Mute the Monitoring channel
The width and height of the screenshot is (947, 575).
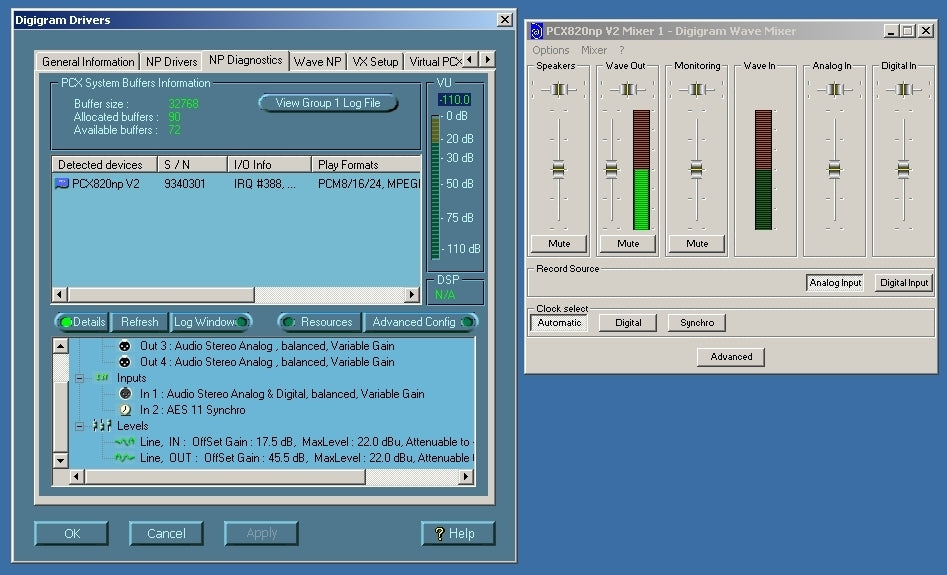tap(696, 243)
